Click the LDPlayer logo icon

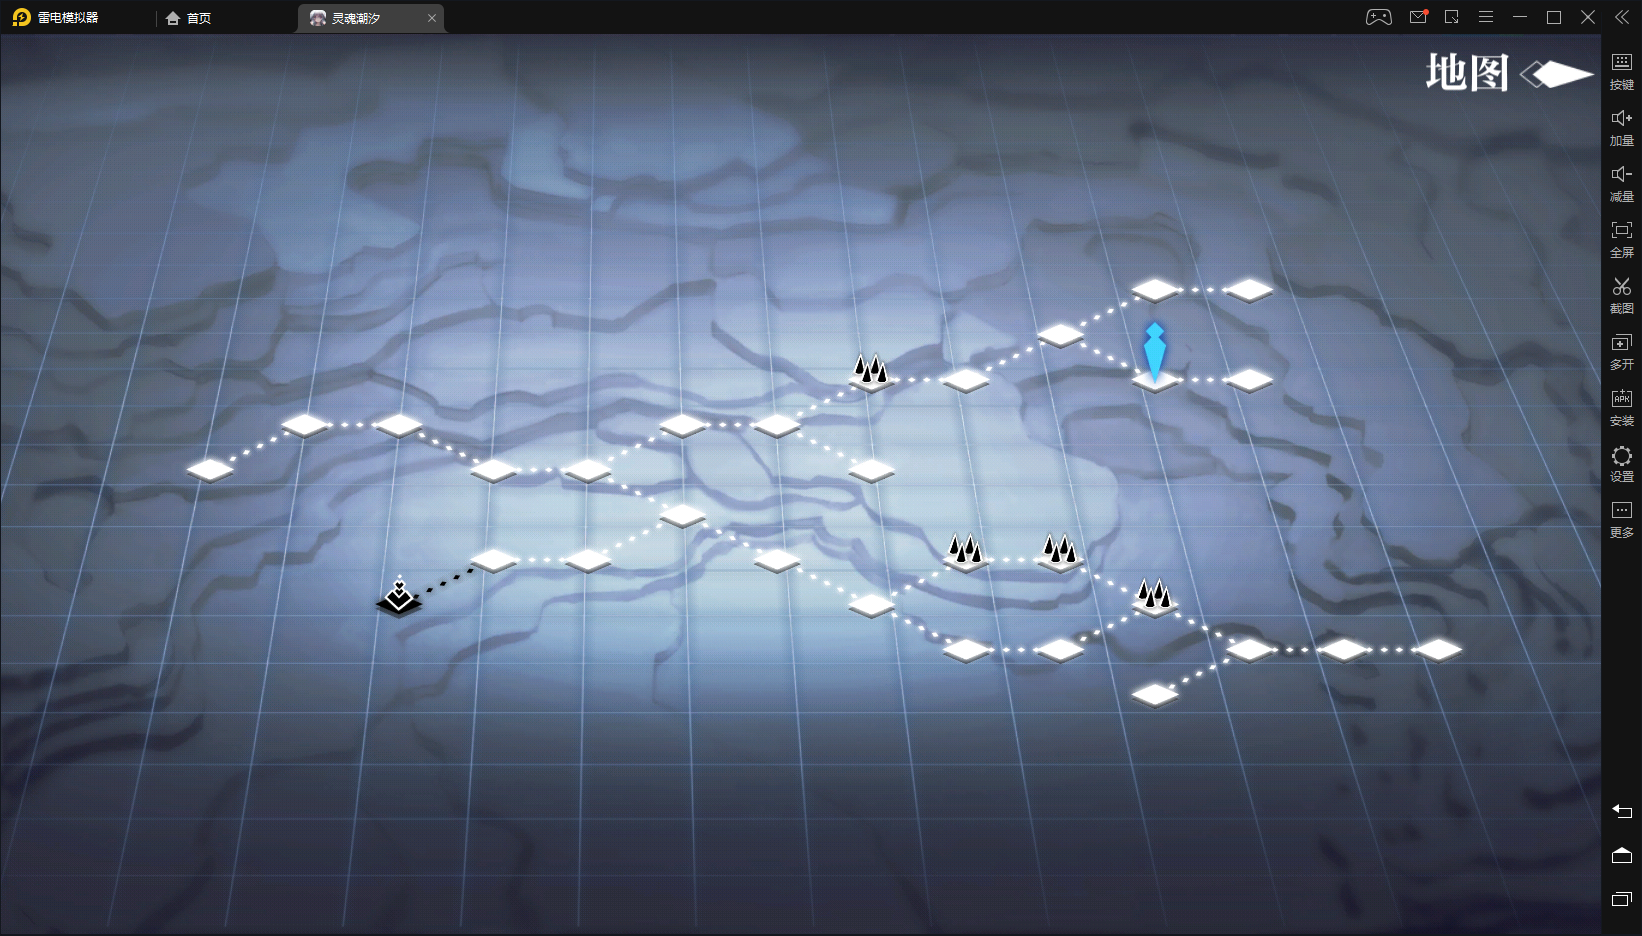(x=21, y=17)
